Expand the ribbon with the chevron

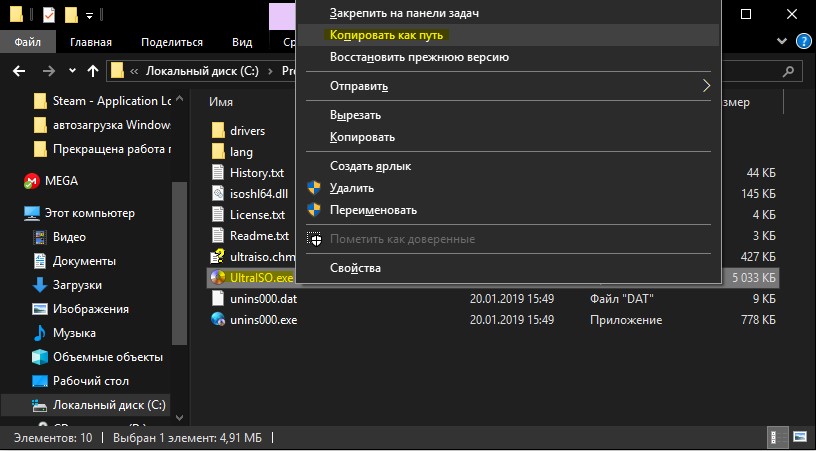(x=782, y=42)
